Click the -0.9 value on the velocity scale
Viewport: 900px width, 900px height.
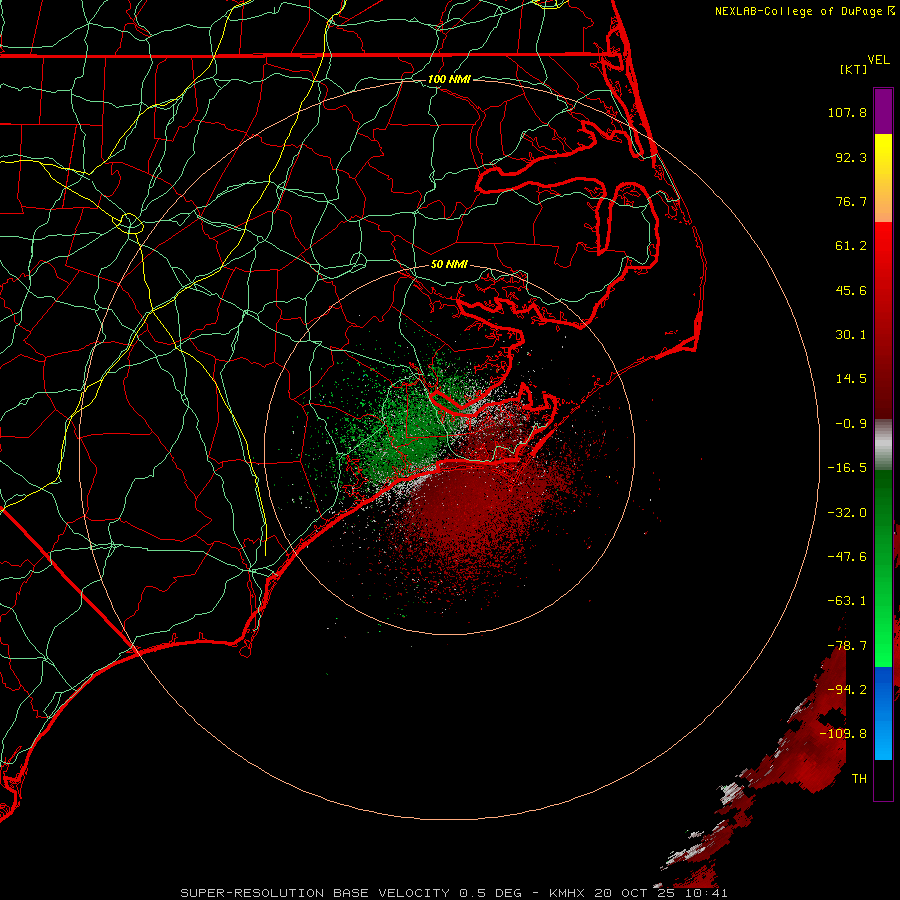pos(851,424)
